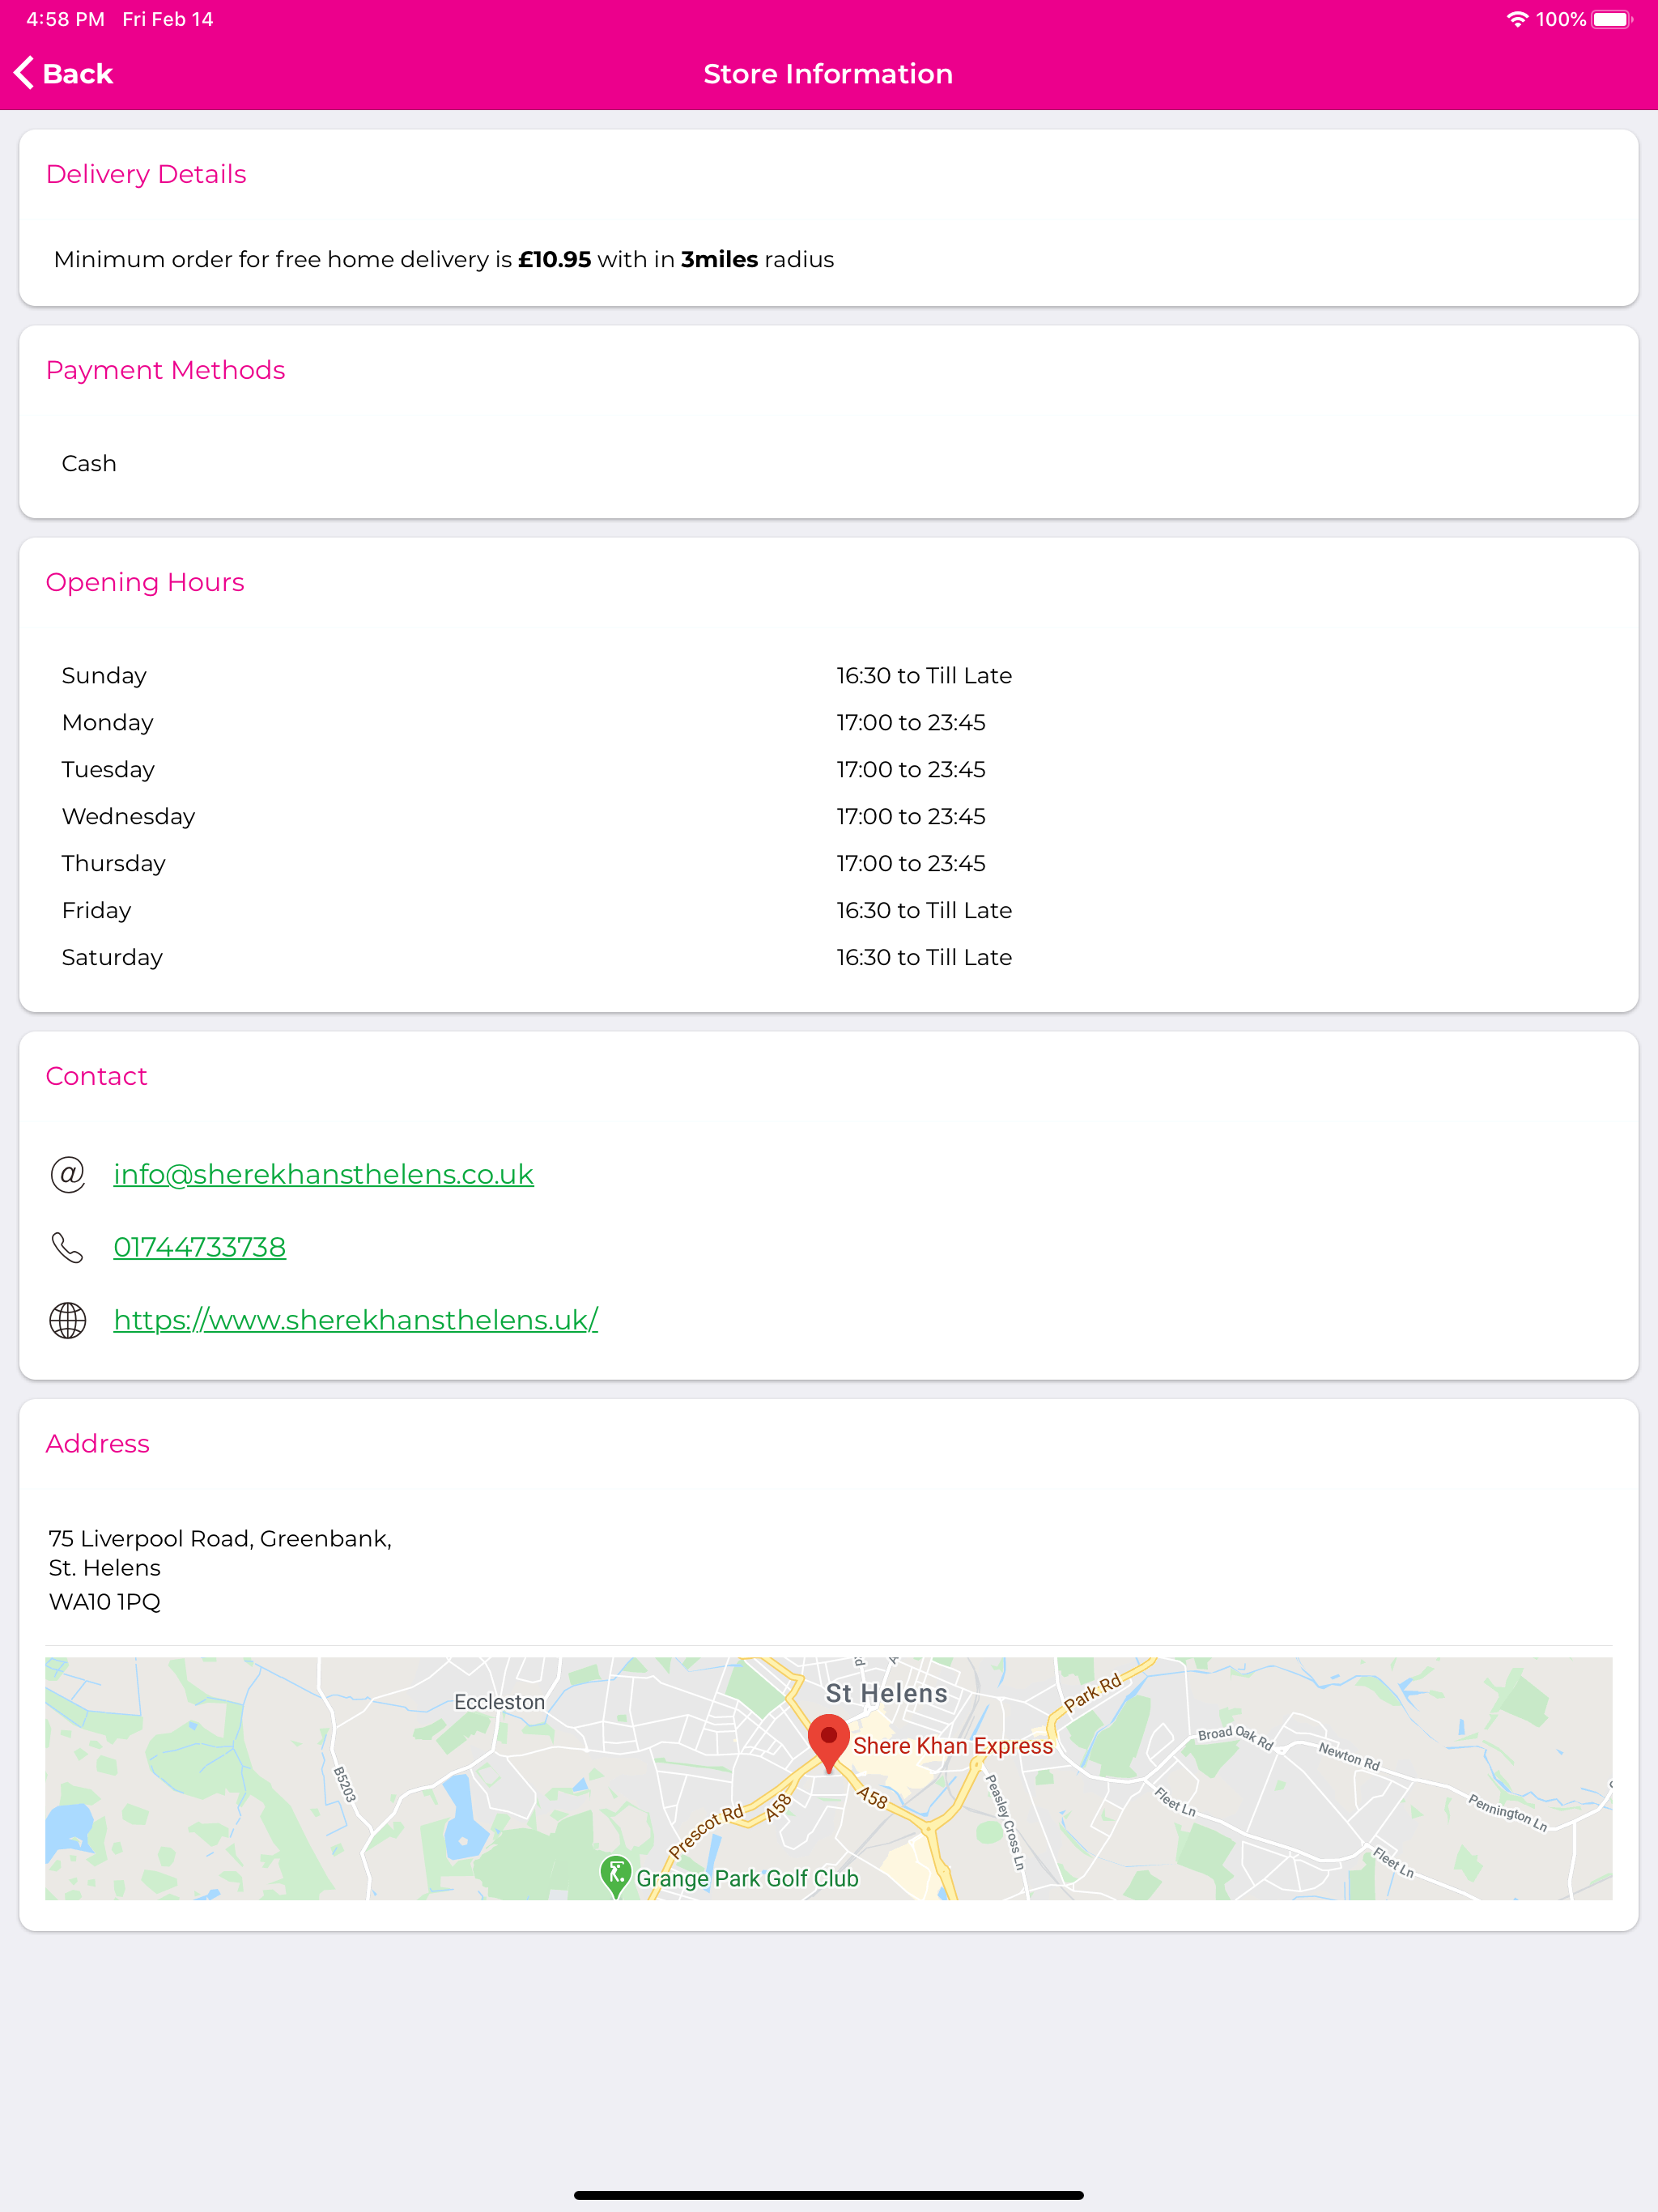Tap the Monday row label

point(108,723)
